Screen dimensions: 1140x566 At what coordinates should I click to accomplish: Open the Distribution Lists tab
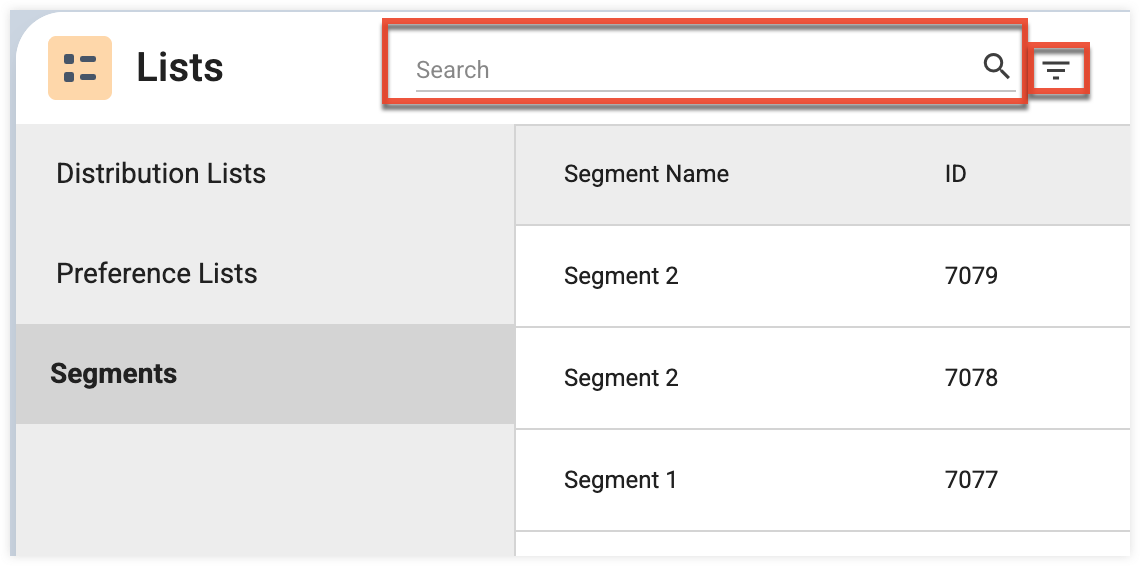[265, 174]
